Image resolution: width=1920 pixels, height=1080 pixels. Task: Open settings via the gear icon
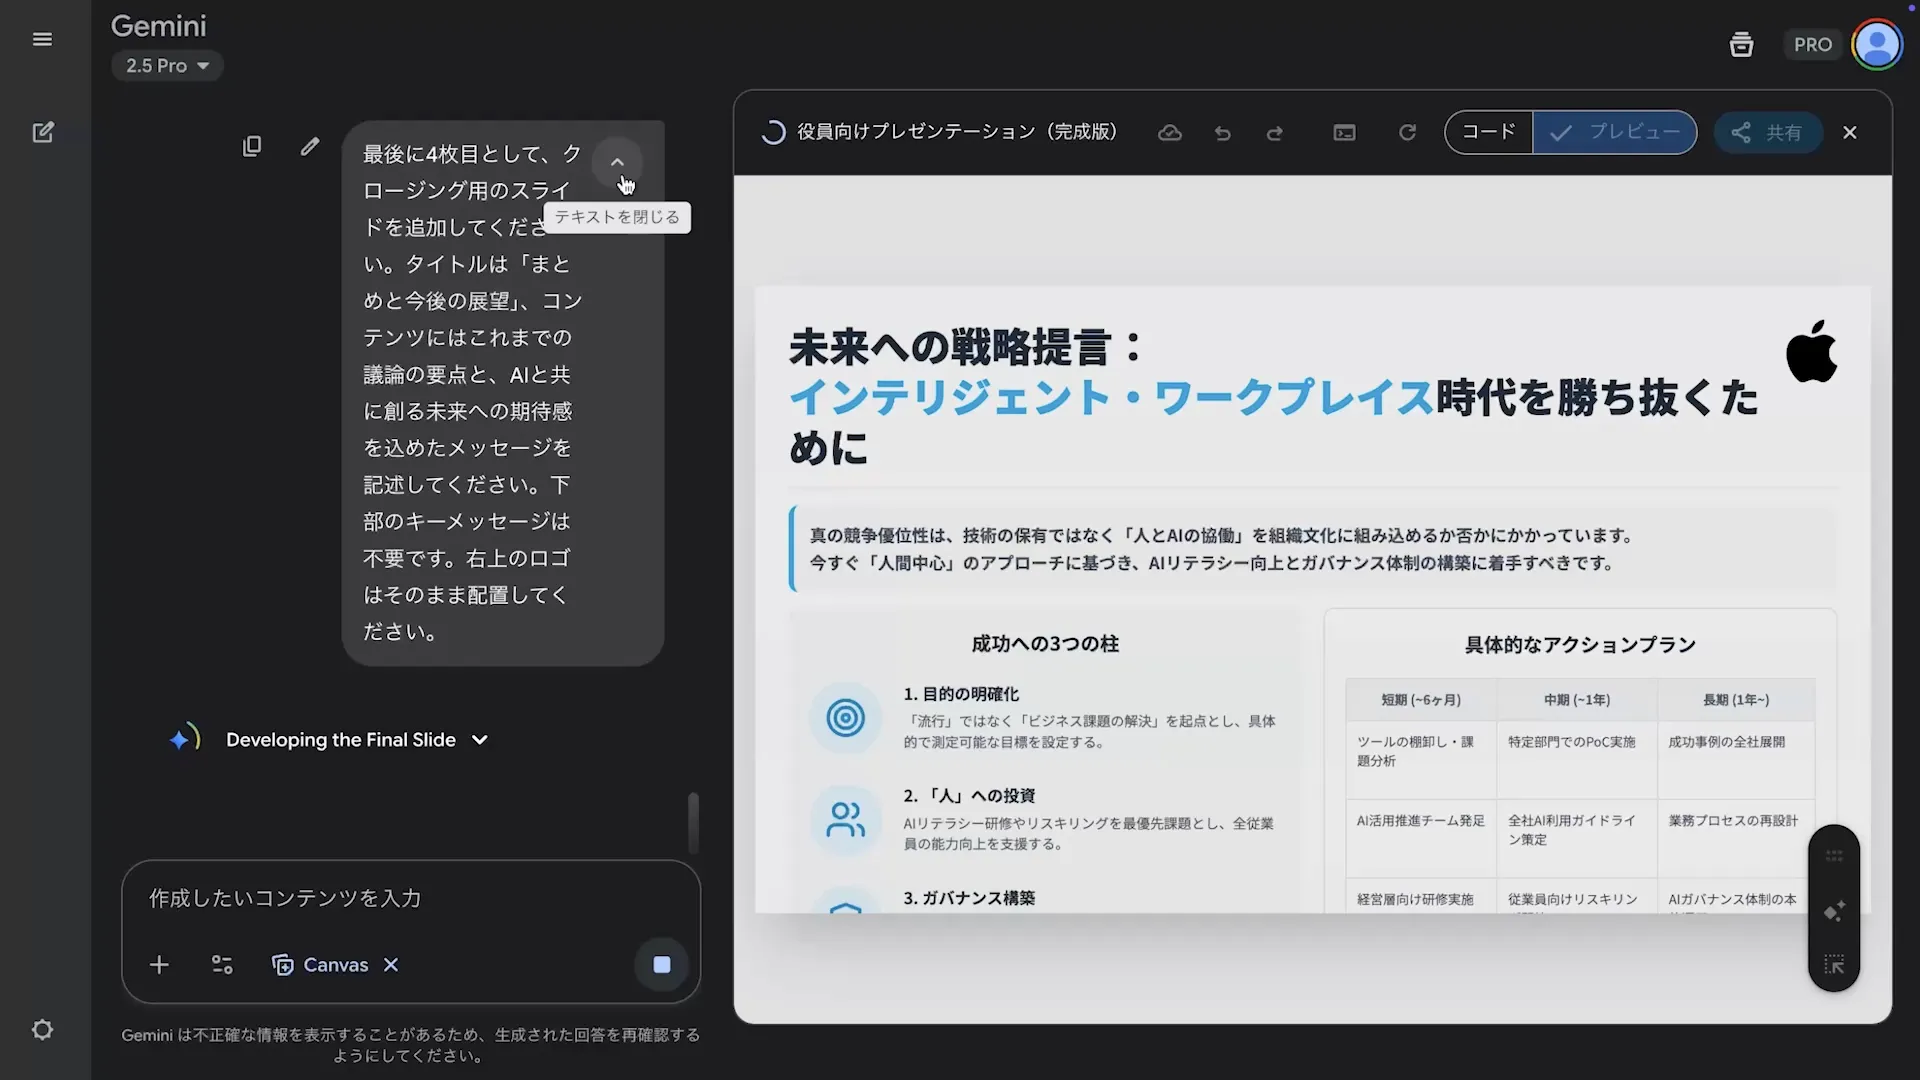click(42, 1029)
